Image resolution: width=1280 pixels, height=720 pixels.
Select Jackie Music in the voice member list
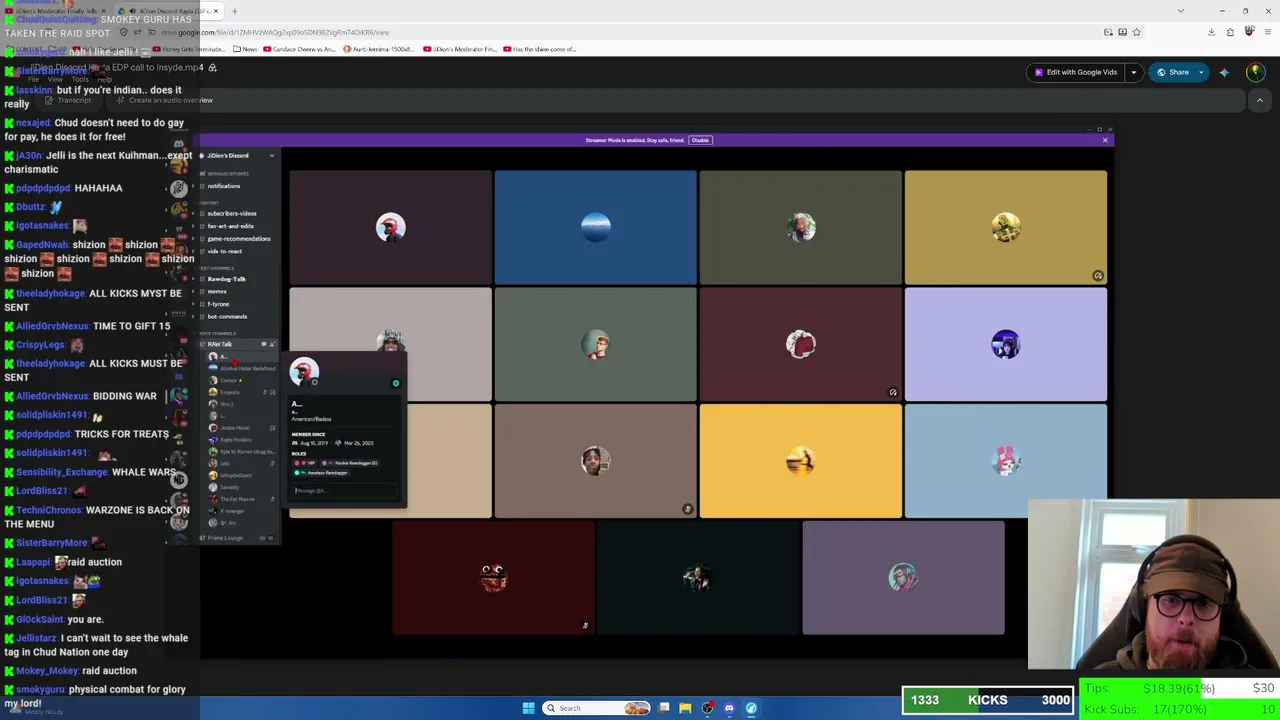[235, 428]
